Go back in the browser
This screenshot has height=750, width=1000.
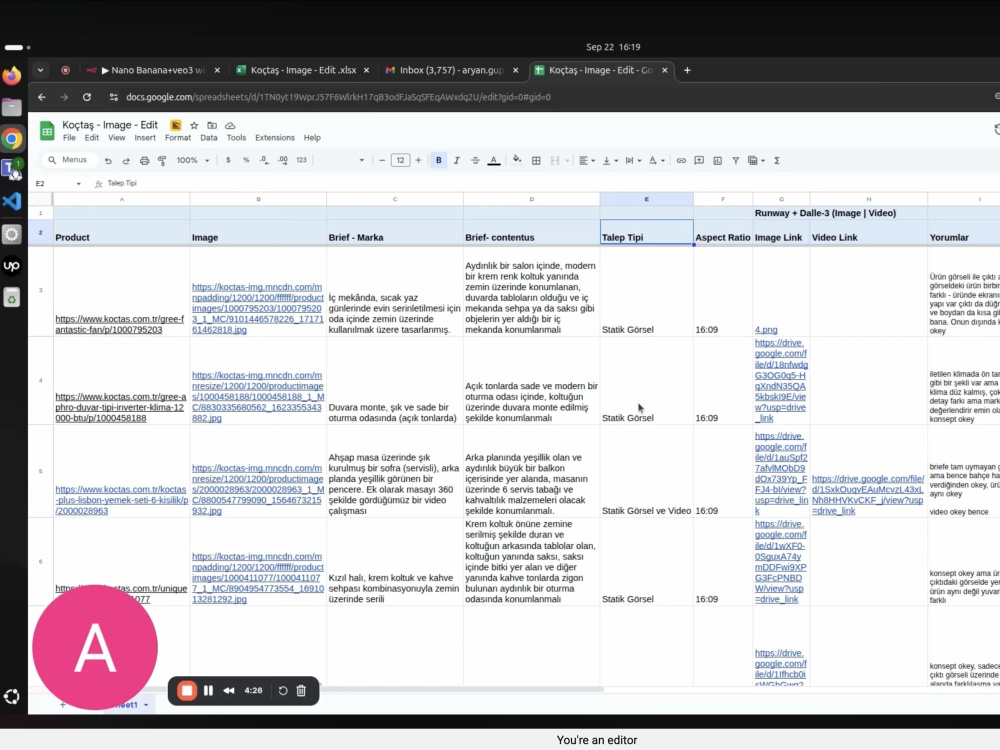41,97
